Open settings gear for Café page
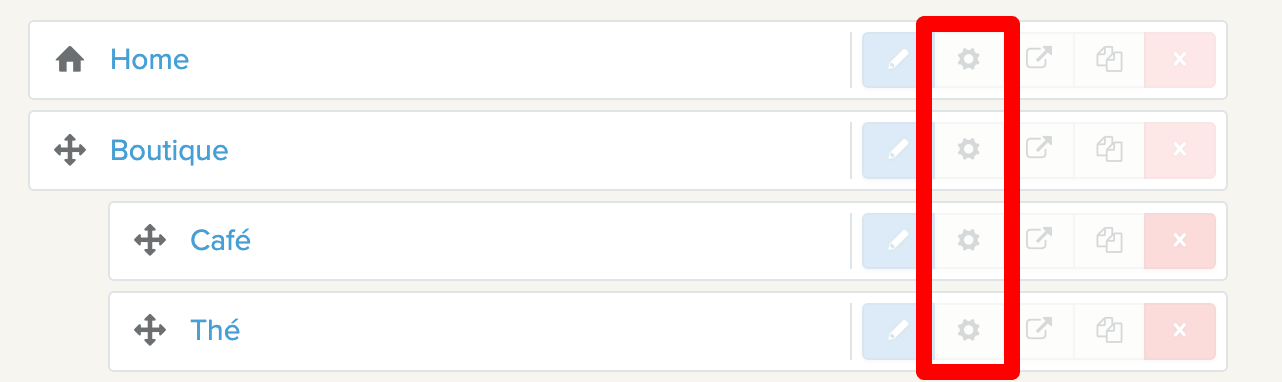 coord(968,240)
